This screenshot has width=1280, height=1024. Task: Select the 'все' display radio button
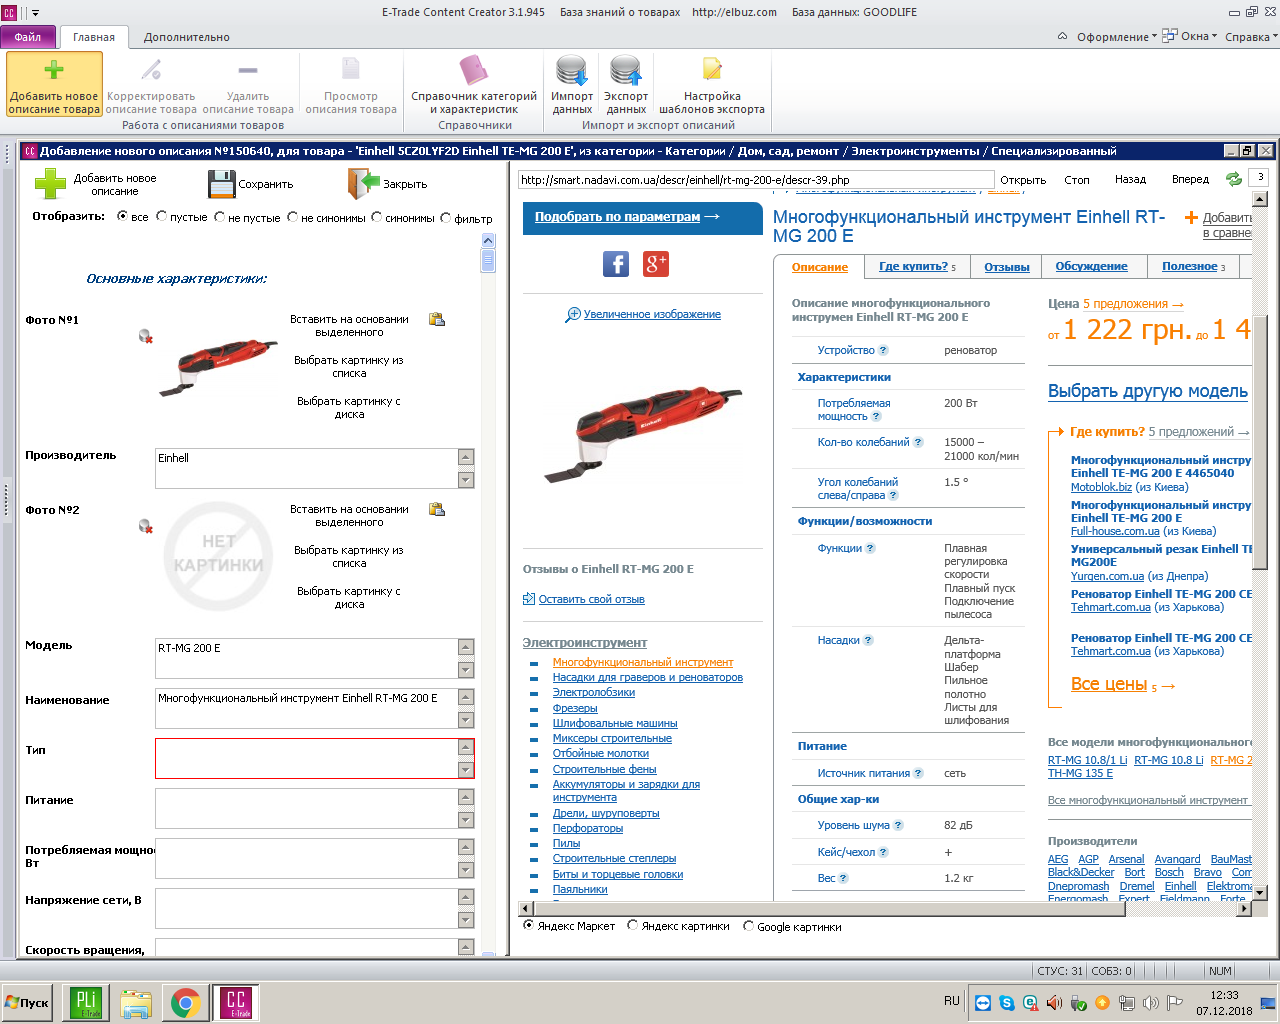click(123, 216)
